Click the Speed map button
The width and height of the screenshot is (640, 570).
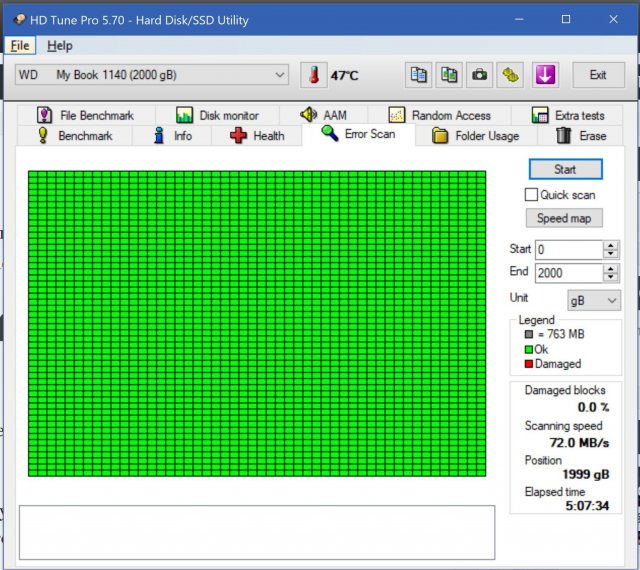[564, 218]
